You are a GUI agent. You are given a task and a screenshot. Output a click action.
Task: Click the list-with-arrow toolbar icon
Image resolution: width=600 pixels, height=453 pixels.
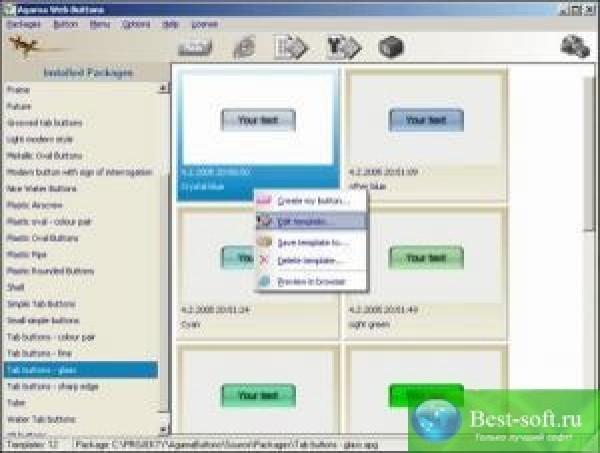[x=292, y=47]
